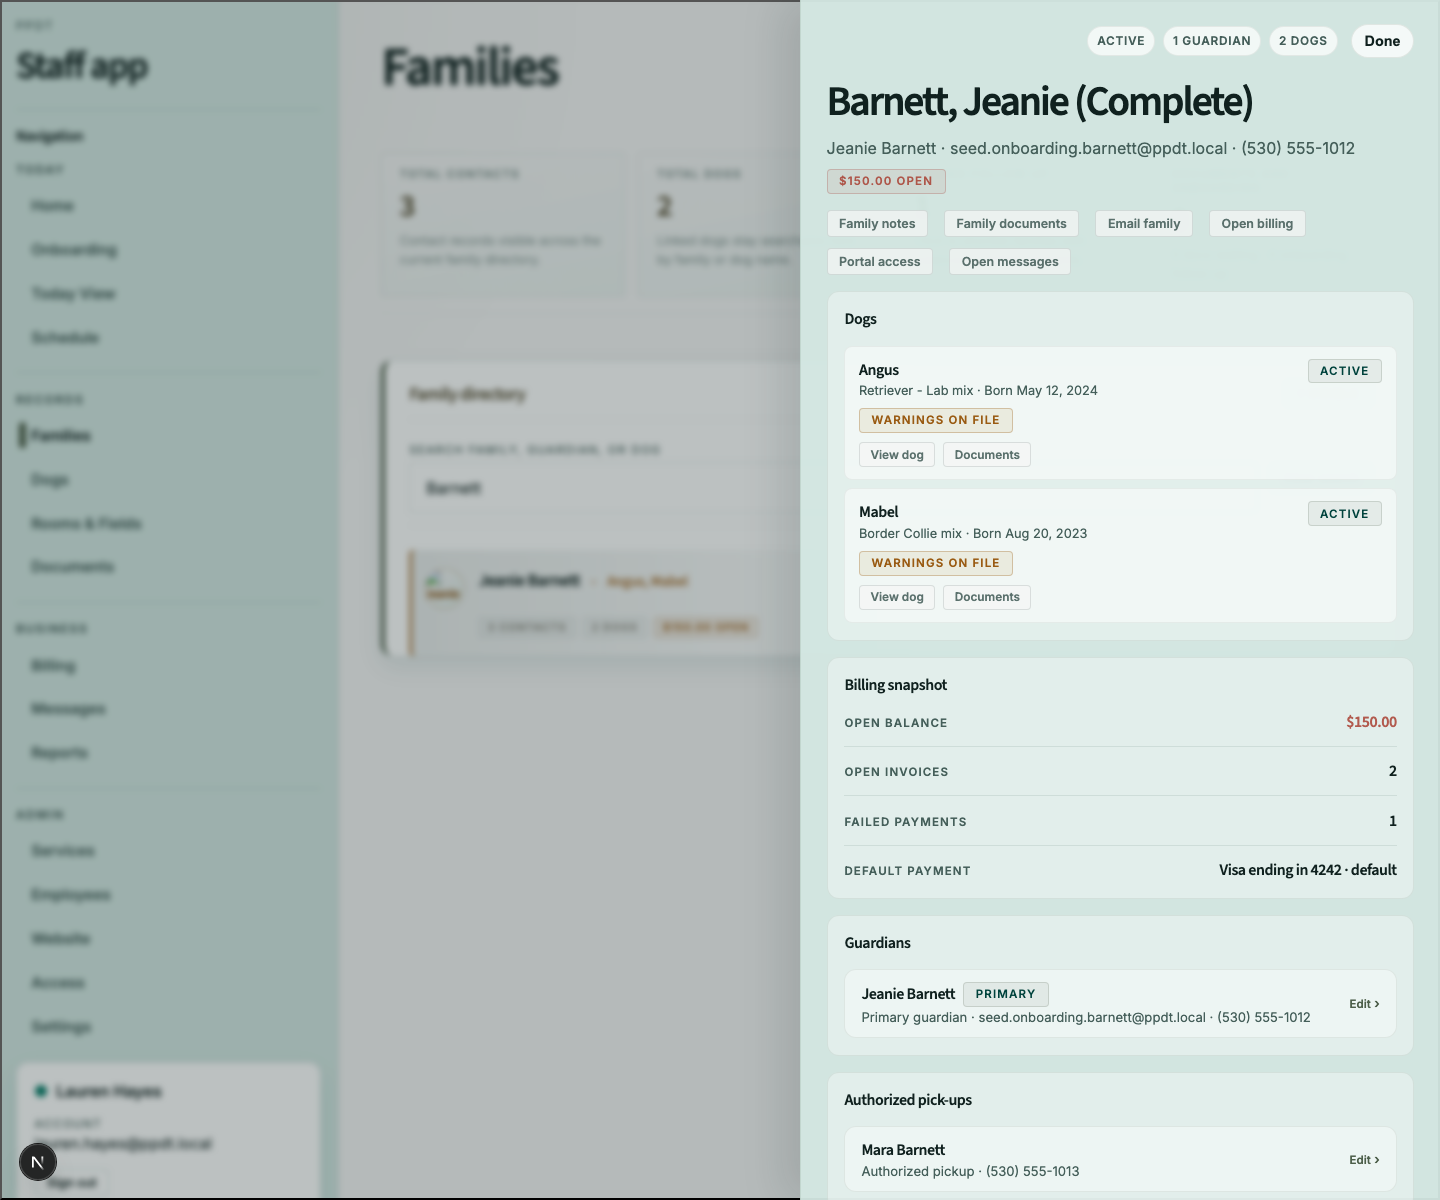Click the PRIMARY badge next to Jeanie Barnett
This screenshot has width=1440, height=1200.
point(1006,994)
